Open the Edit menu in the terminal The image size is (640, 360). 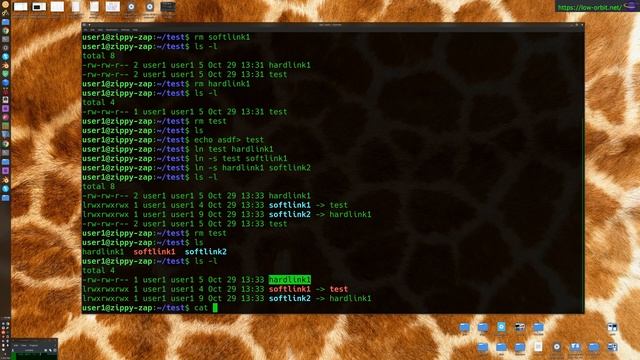tap(93, 30)
